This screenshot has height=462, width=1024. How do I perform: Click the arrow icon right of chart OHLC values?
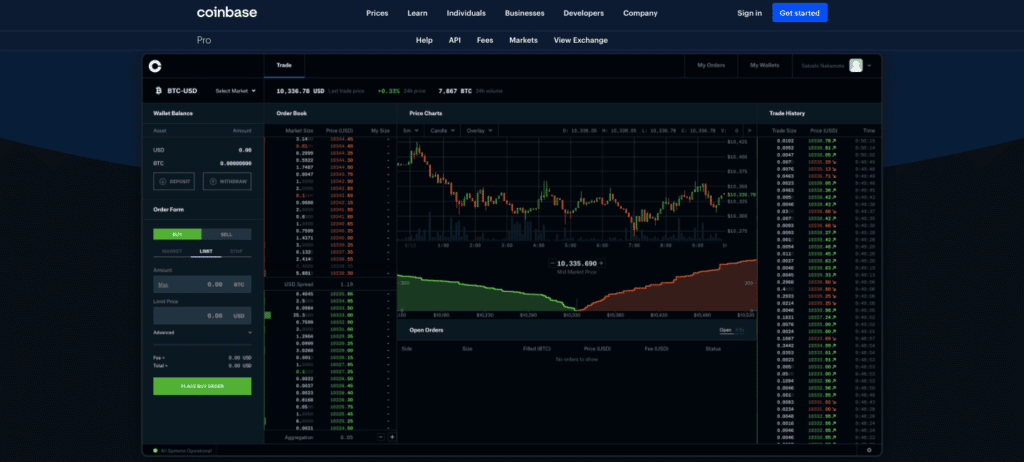pos(752,130)
